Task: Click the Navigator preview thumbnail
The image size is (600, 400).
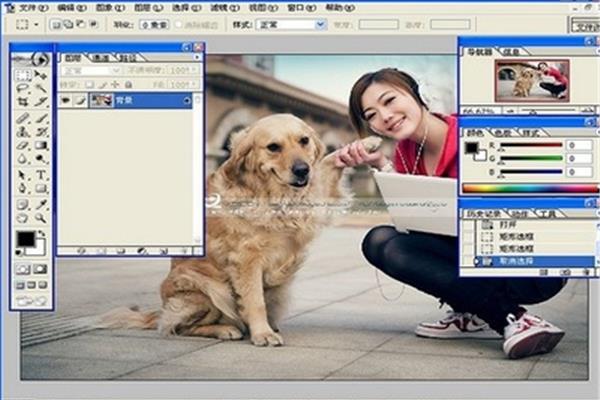Action: [x=532, y=81]
